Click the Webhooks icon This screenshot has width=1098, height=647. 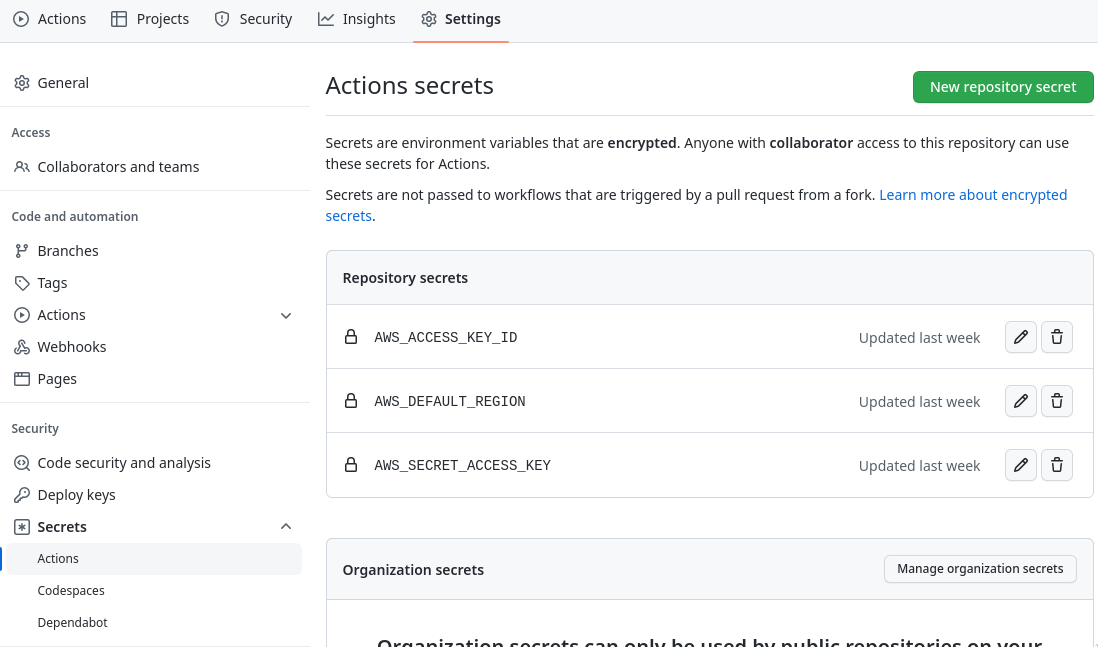[x=22, y=347]
